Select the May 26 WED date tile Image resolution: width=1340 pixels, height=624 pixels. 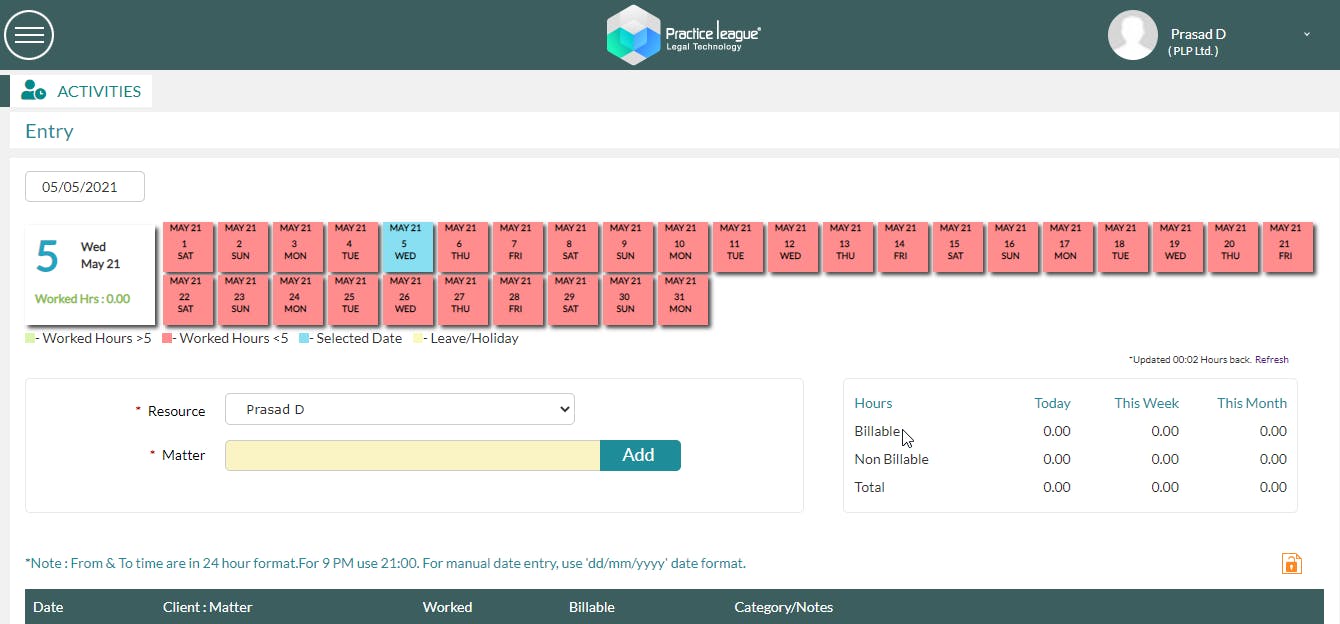tap(405, 299)
